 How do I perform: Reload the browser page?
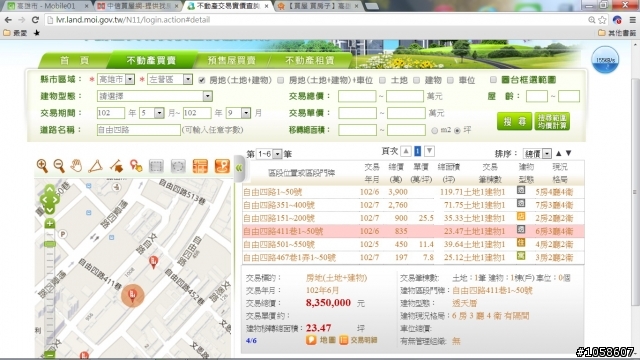pyautogui.click(x=35, y=20)
